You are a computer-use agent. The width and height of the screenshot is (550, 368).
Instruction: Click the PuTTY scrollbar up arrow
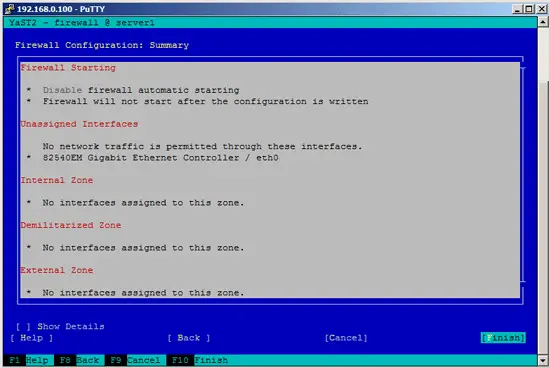543,22
